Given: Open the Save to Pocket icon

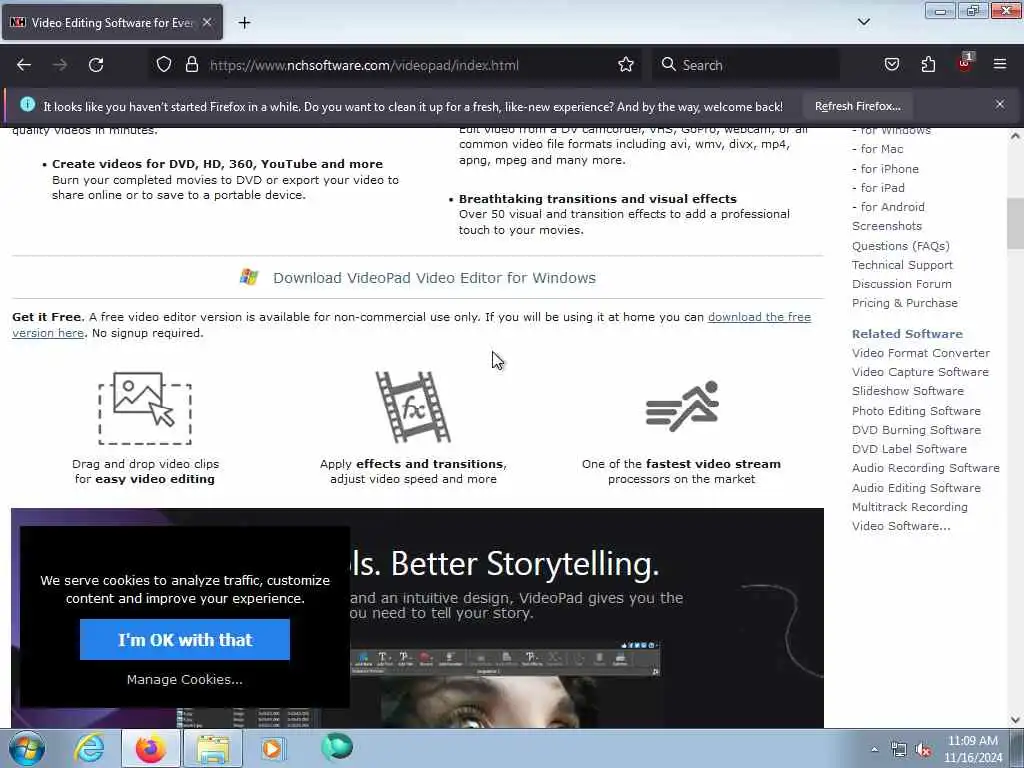Looking at the screenshot, I should tap(891, 65).
